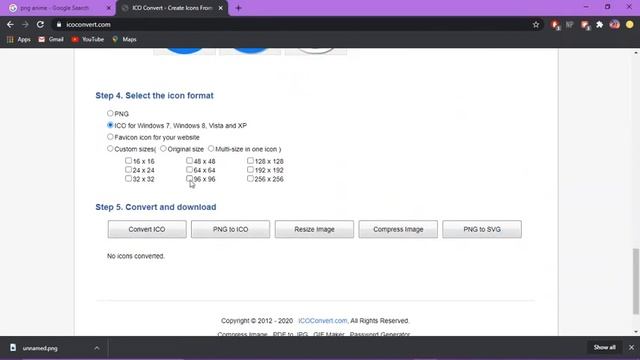Close the downloads bar
Screen dimensions: 640x360
(631, 347)
